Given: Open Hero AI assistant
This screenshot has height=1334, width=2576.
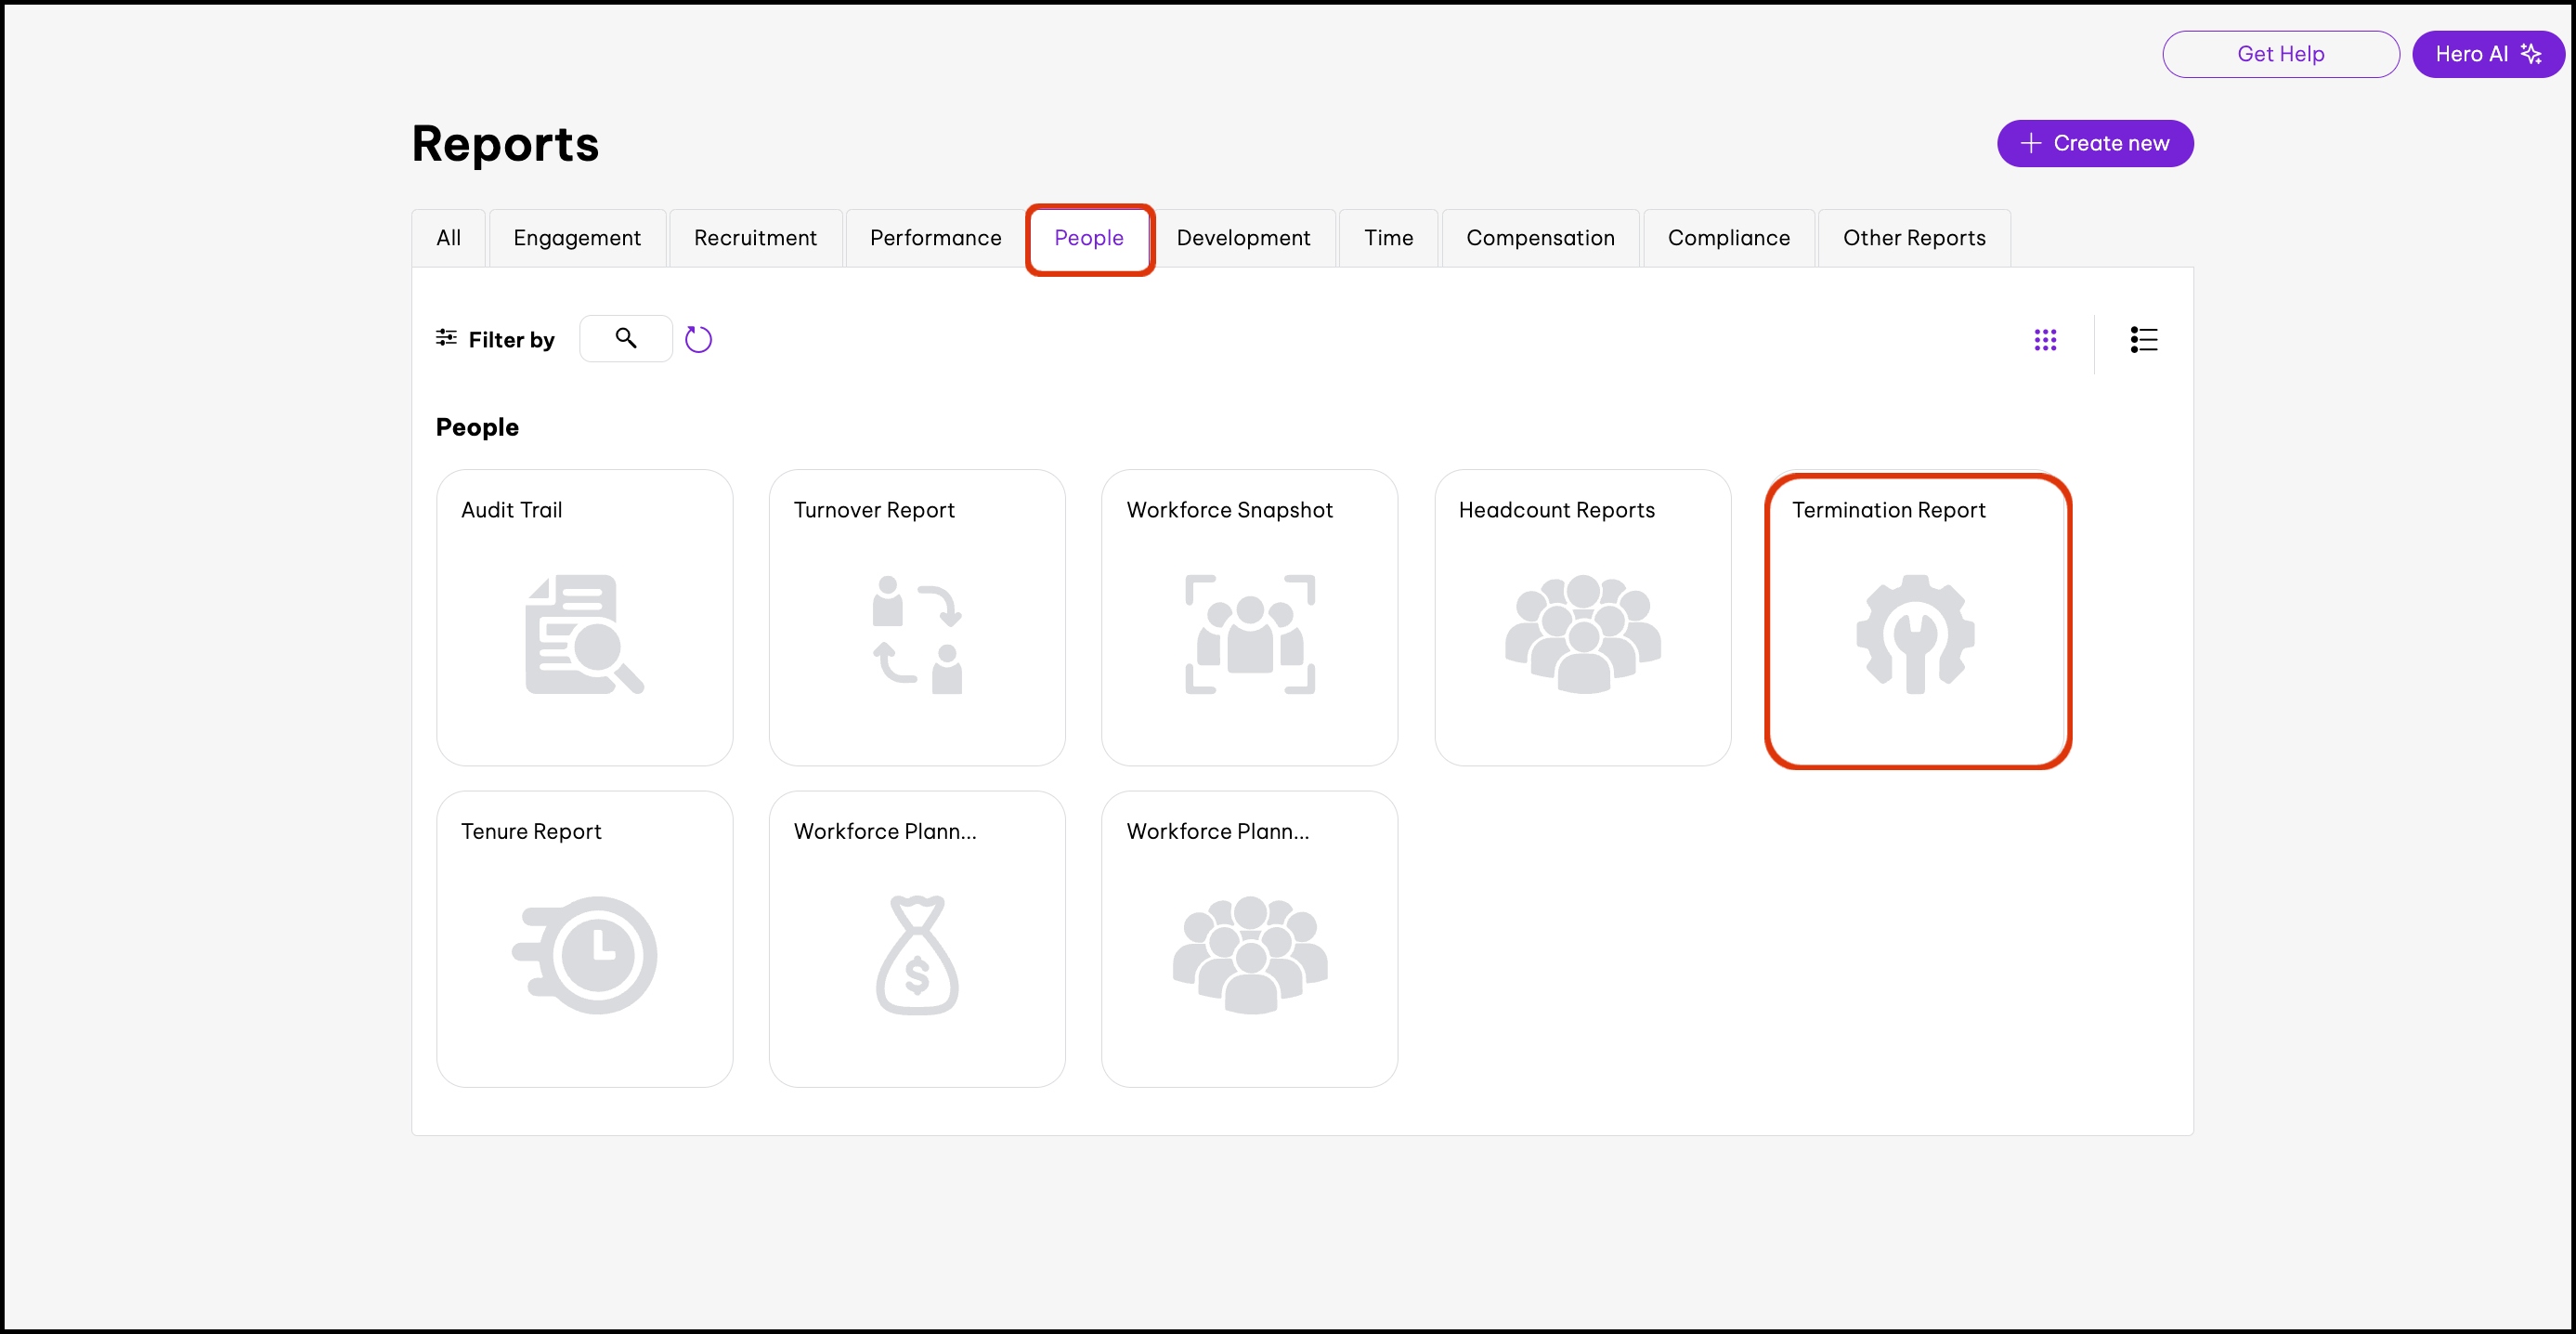Looking at the screenshot, I should (x=2487, y=54).
